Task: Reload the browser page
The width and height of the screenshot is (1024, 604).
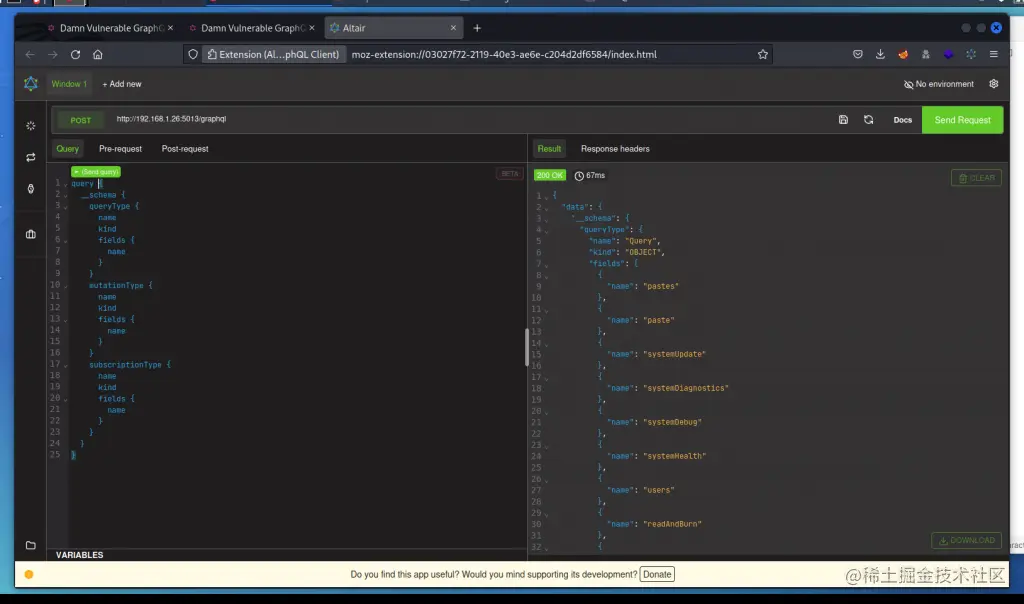Action: 75,54
